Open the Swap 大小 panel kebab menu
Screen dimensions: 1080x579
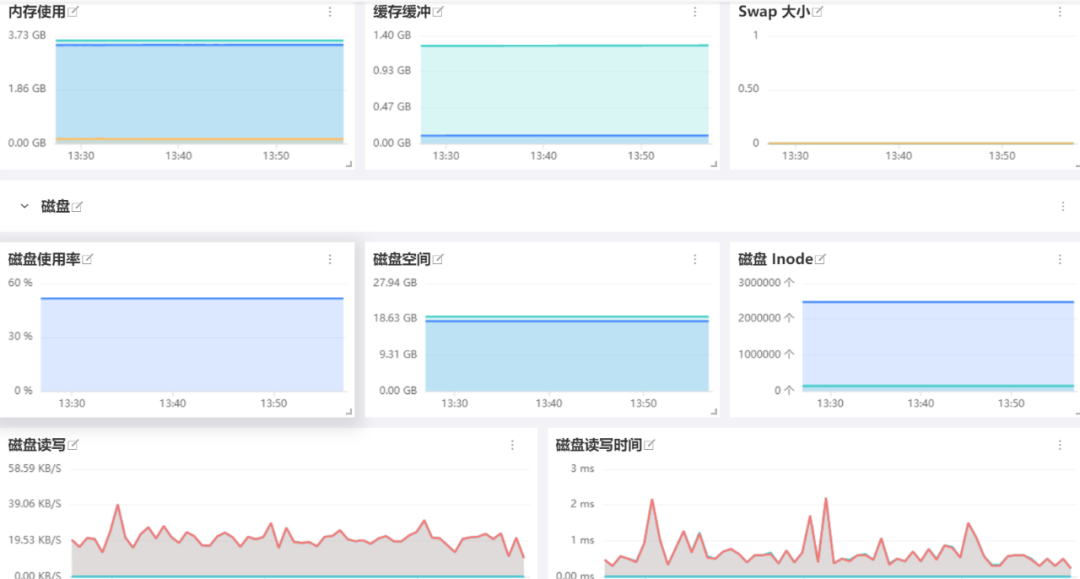[1060, 12]
